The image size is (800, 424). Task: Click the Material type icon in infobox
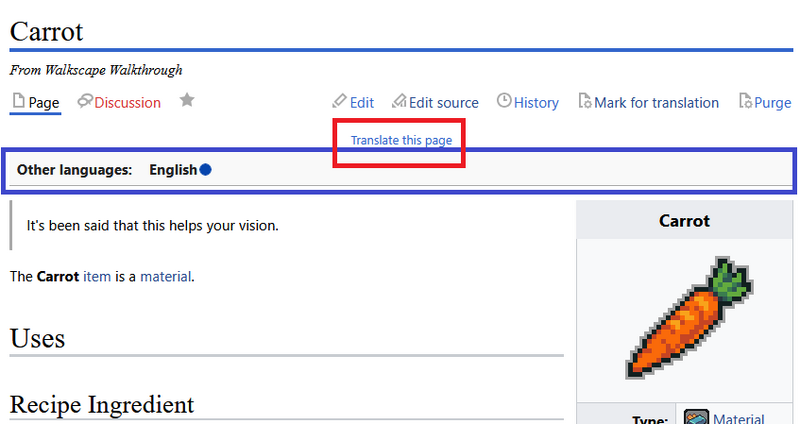pos(696,418)
